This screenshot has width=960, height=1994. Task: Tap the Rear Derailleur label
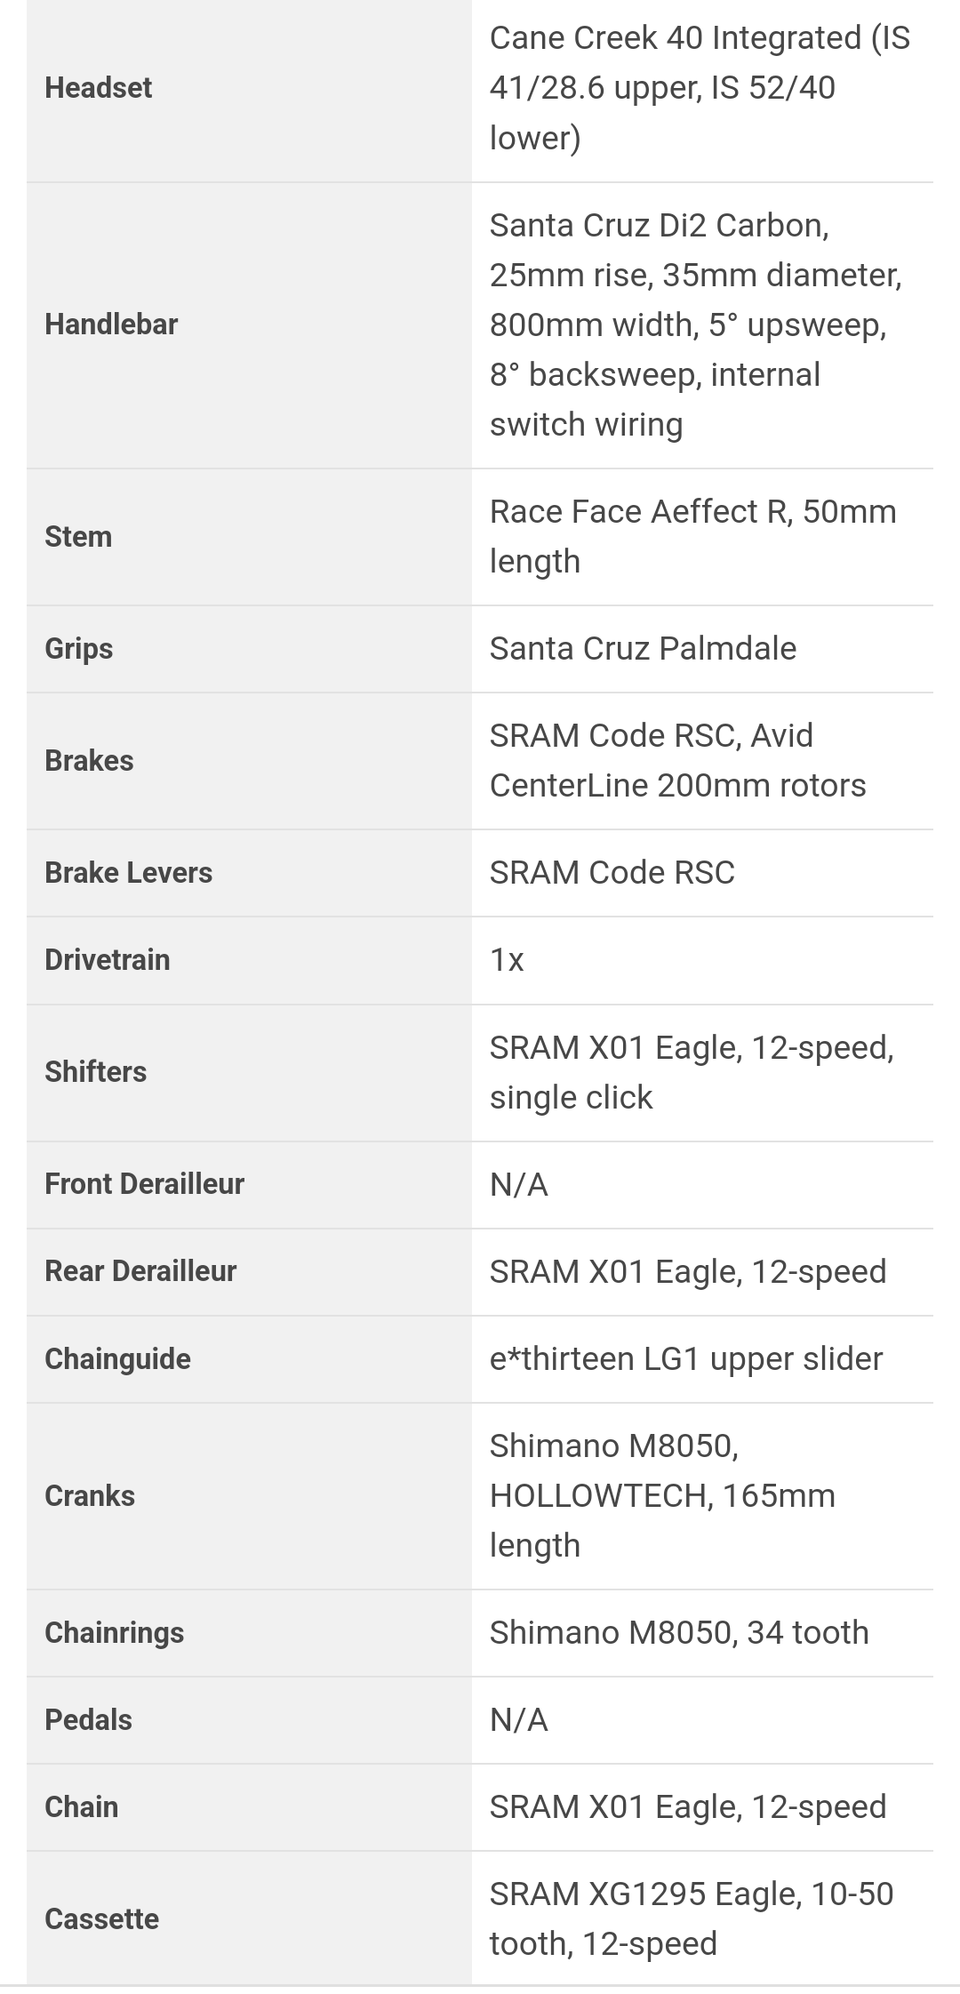(x=141, y=1271)
